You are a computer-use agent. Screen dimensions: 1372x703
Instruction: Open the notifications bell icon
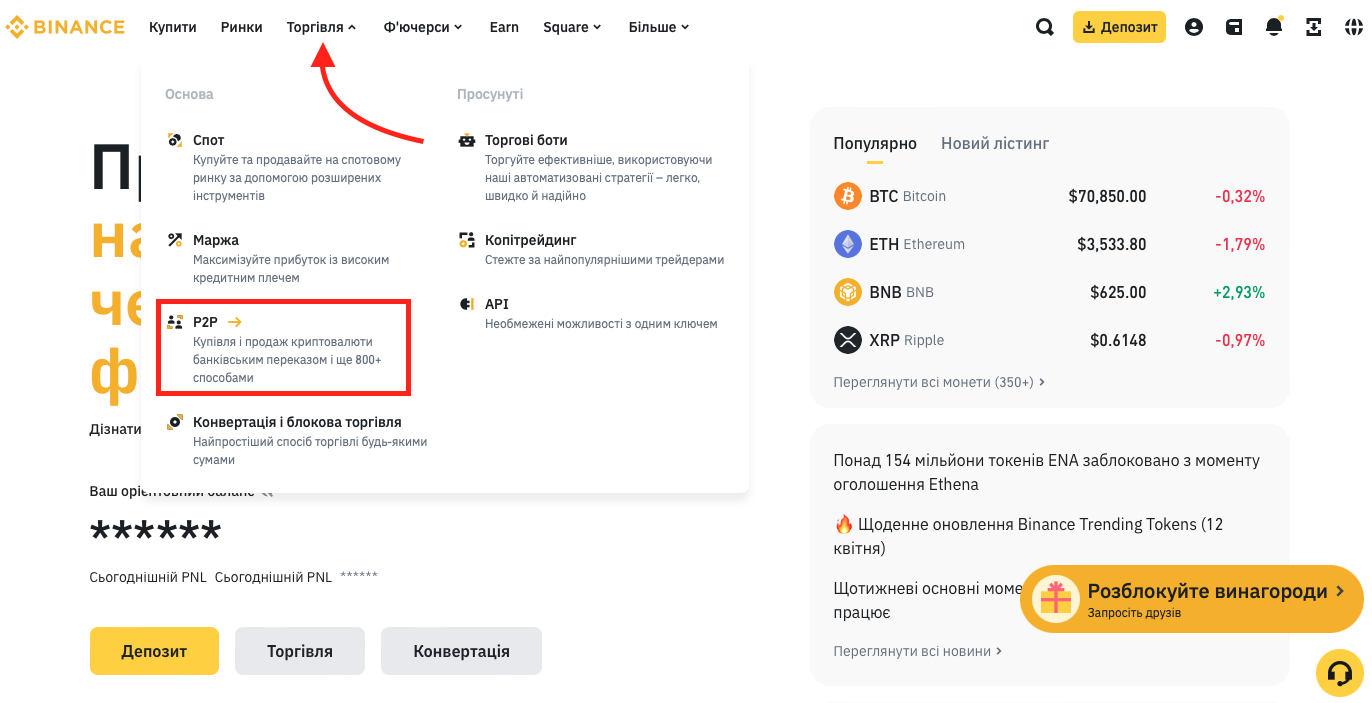1274,27
